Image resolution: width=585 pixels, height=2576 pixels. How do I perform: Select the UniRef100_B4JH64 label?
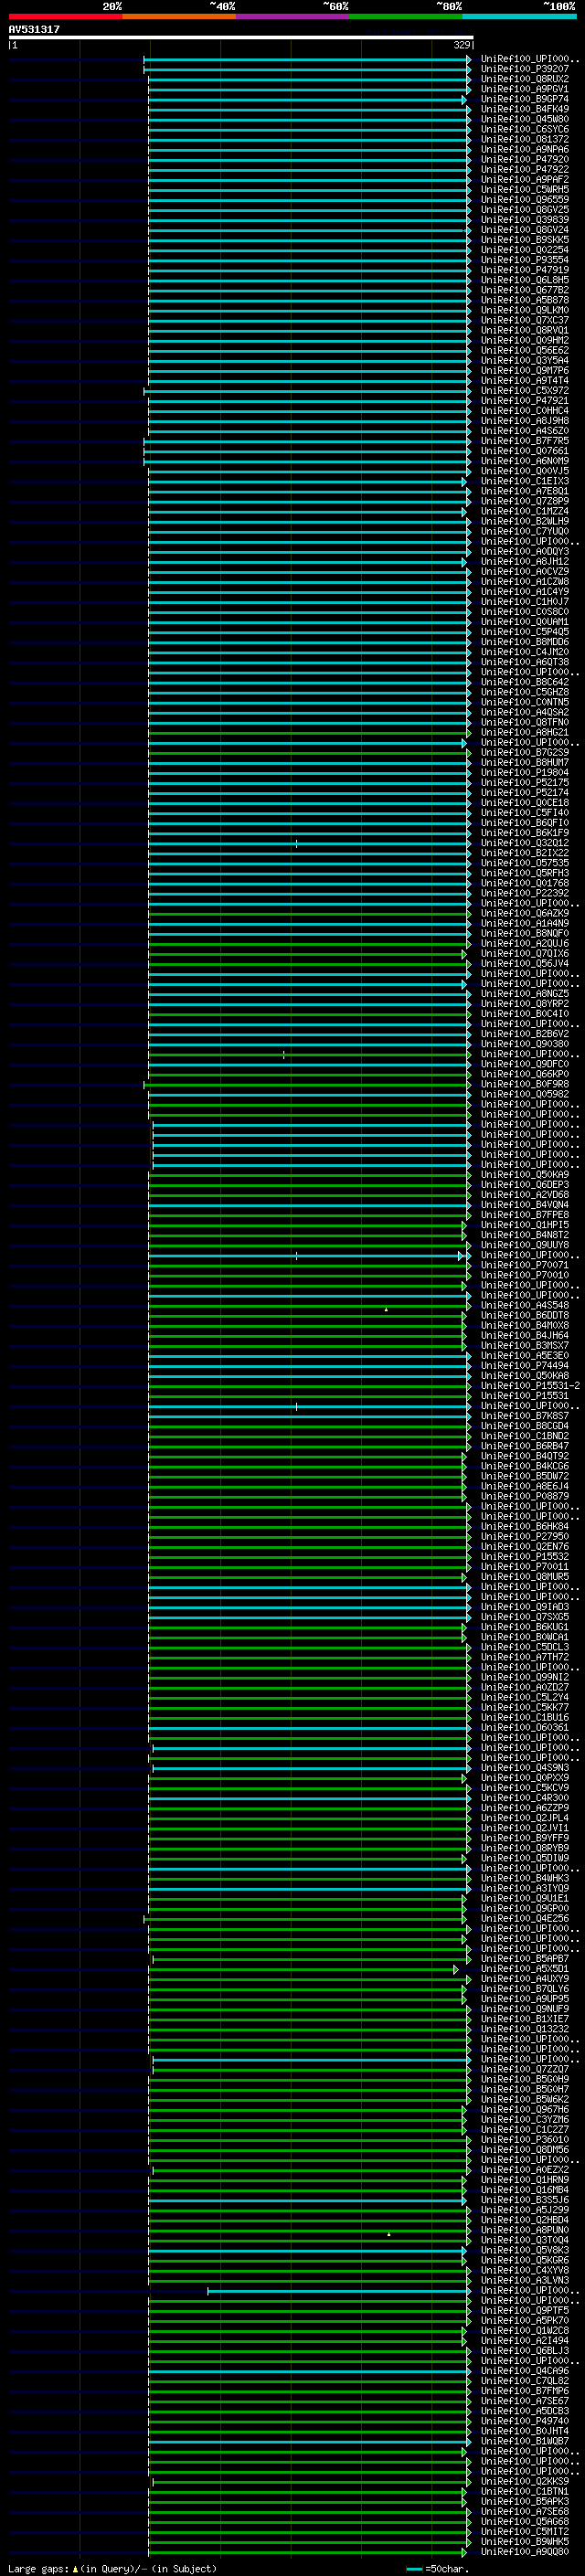[524, 1335]
